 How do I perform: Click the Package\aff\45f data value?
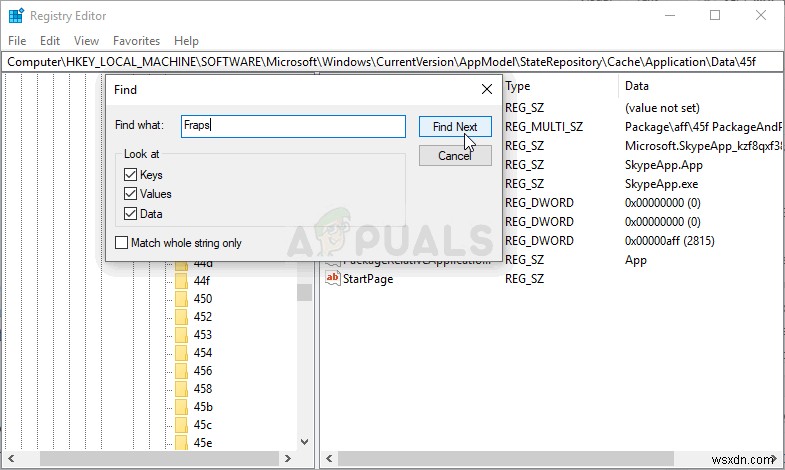pos(703,127)
